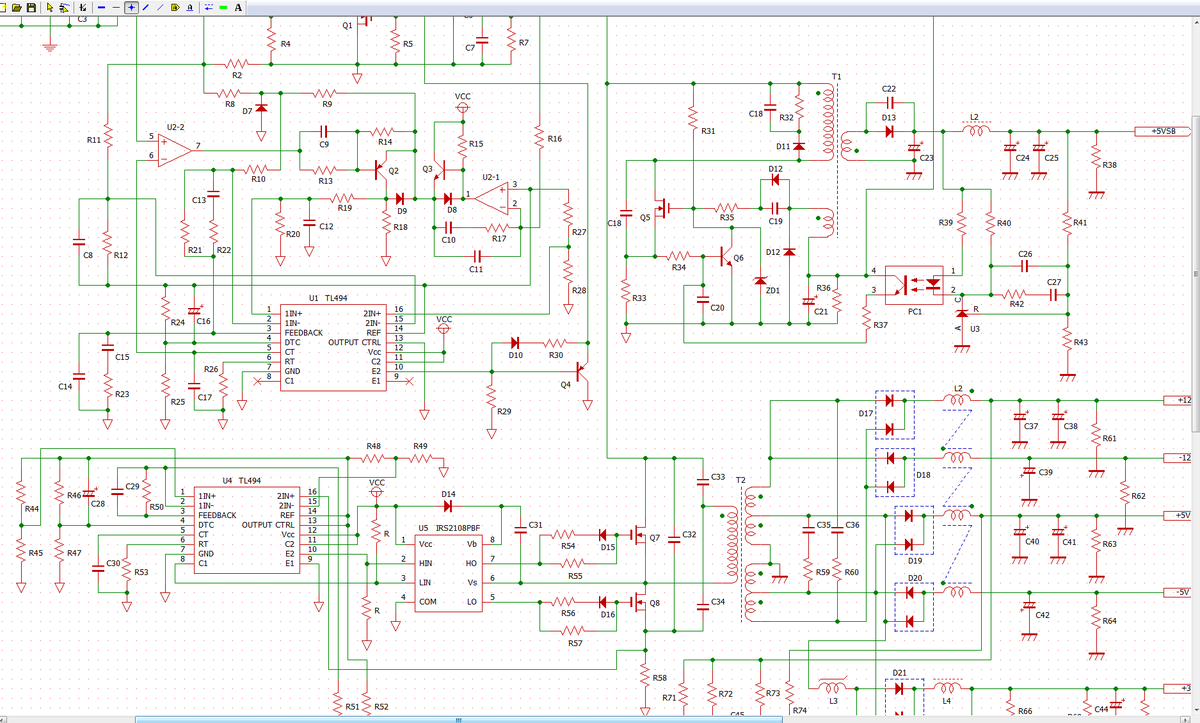Select the D17 dual diode label
This screenshot has height=723, width=1200.
(866, 412)
